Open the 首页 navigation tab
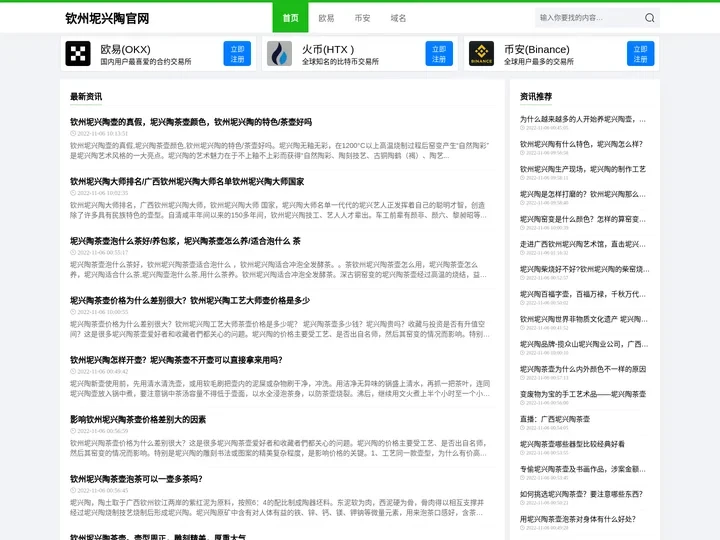720x540 pixels. [x=290, y=18]
